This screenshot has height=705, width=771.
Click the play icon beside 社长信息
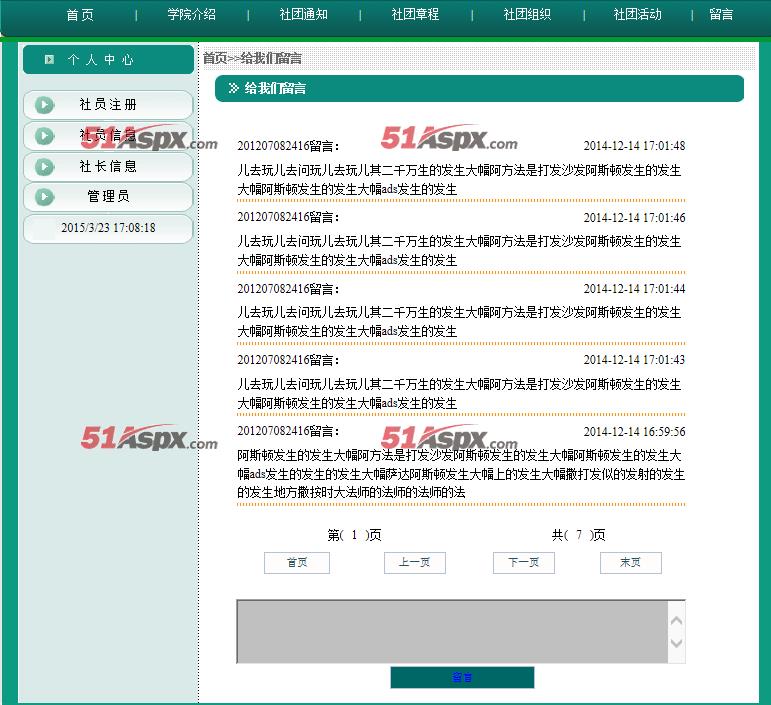pos(44,167)
